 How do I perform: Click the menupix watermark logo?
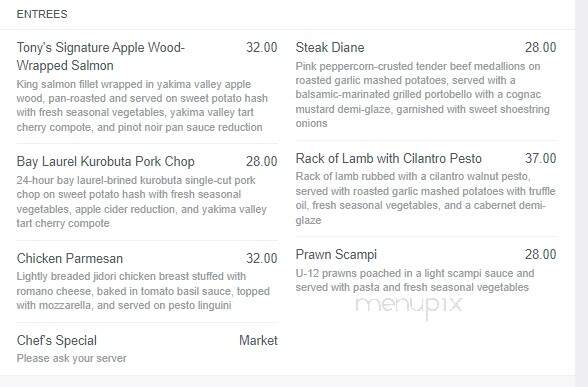[409, 306]
